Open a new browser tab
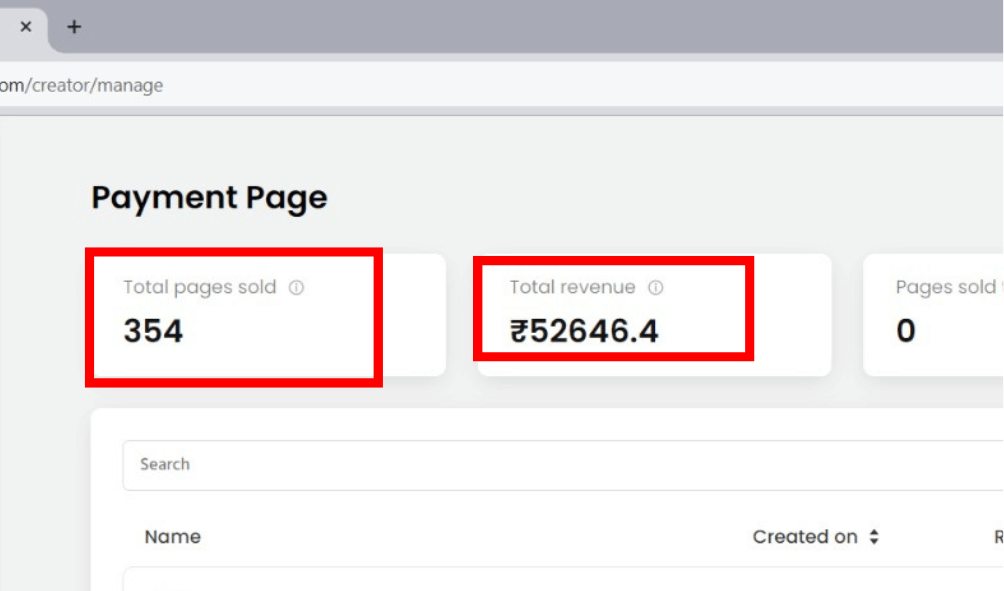The width and height of the screenshot is (1004, 591). click(x=74, y=27)
